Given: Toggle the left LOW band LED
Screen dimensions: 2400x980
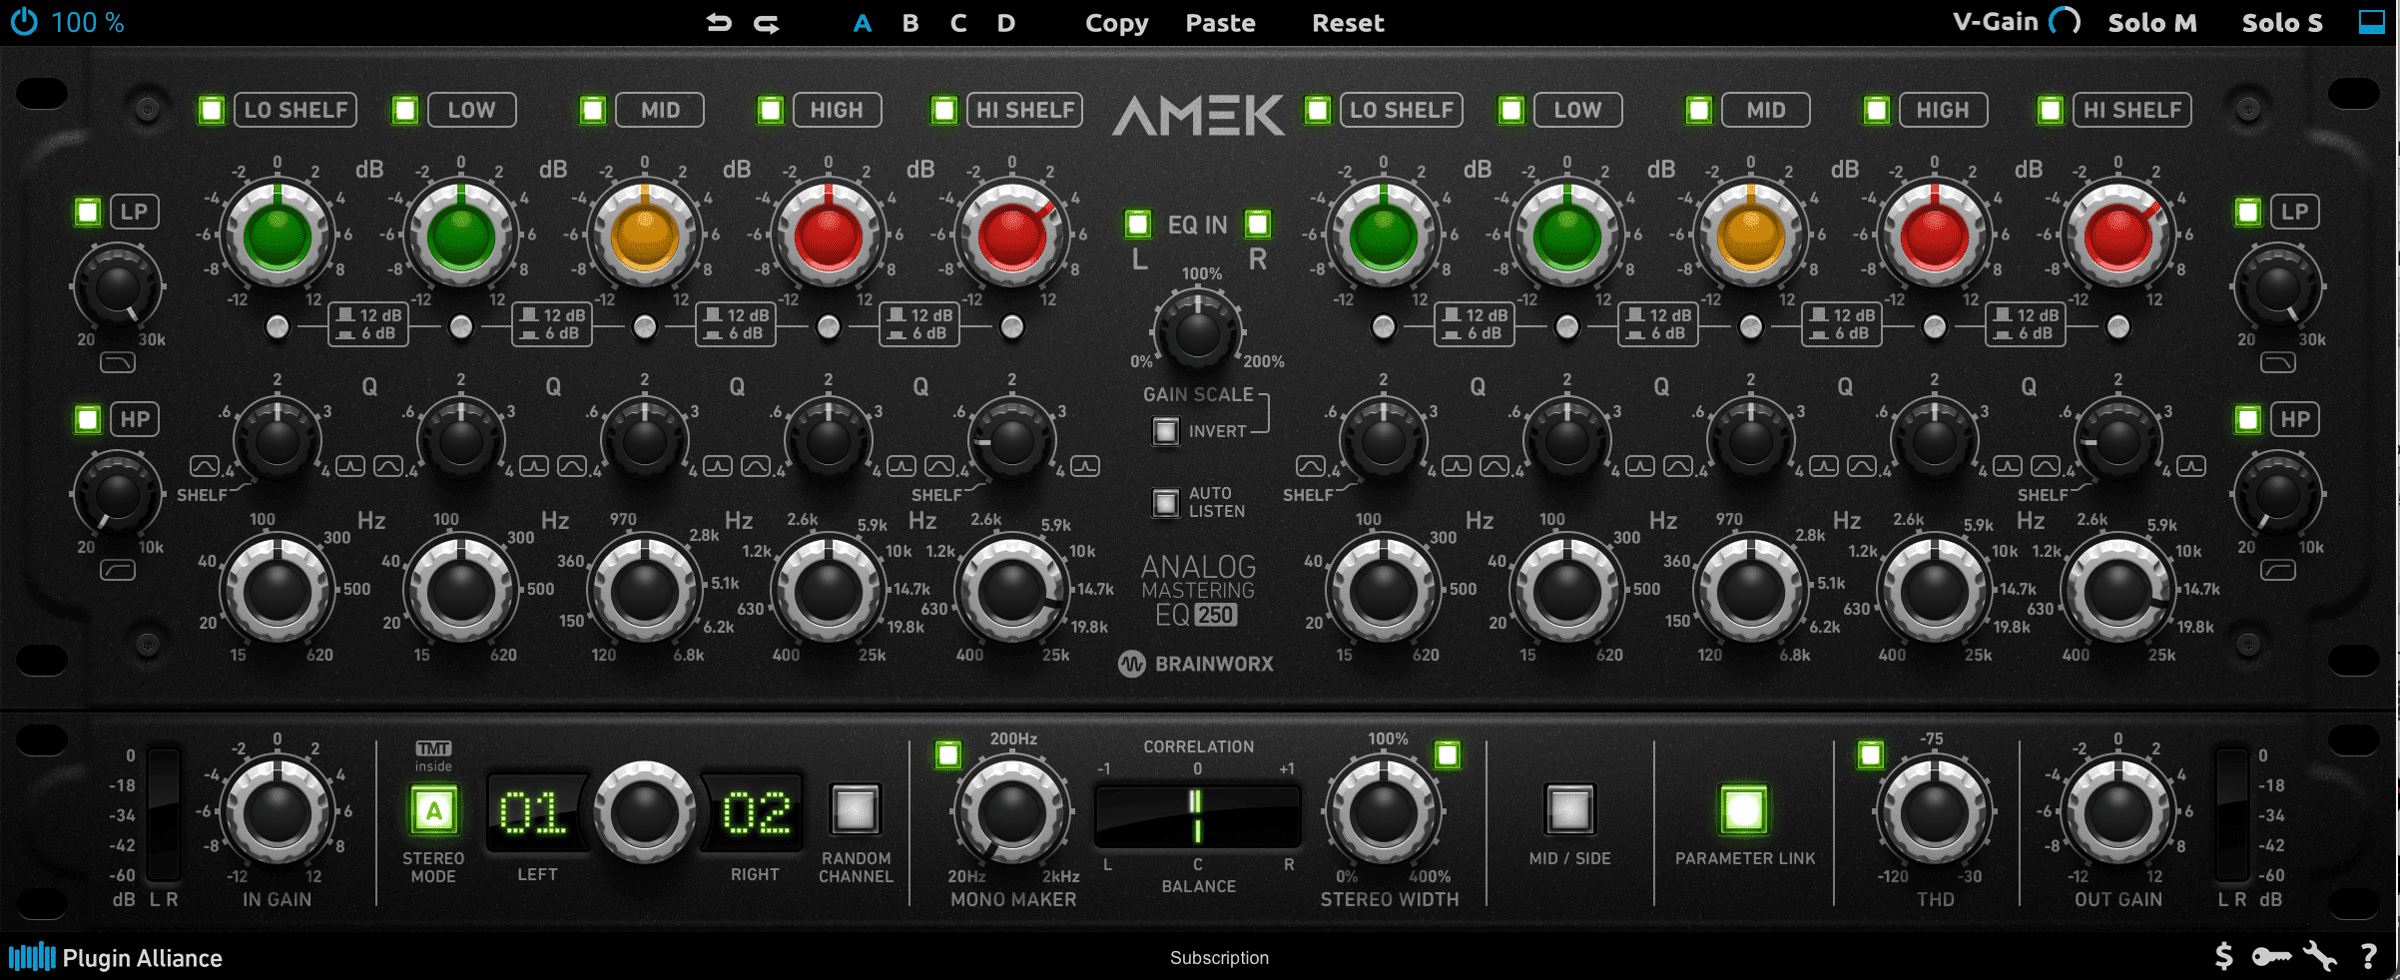Looking at the screenshot, I should [405, 109].
